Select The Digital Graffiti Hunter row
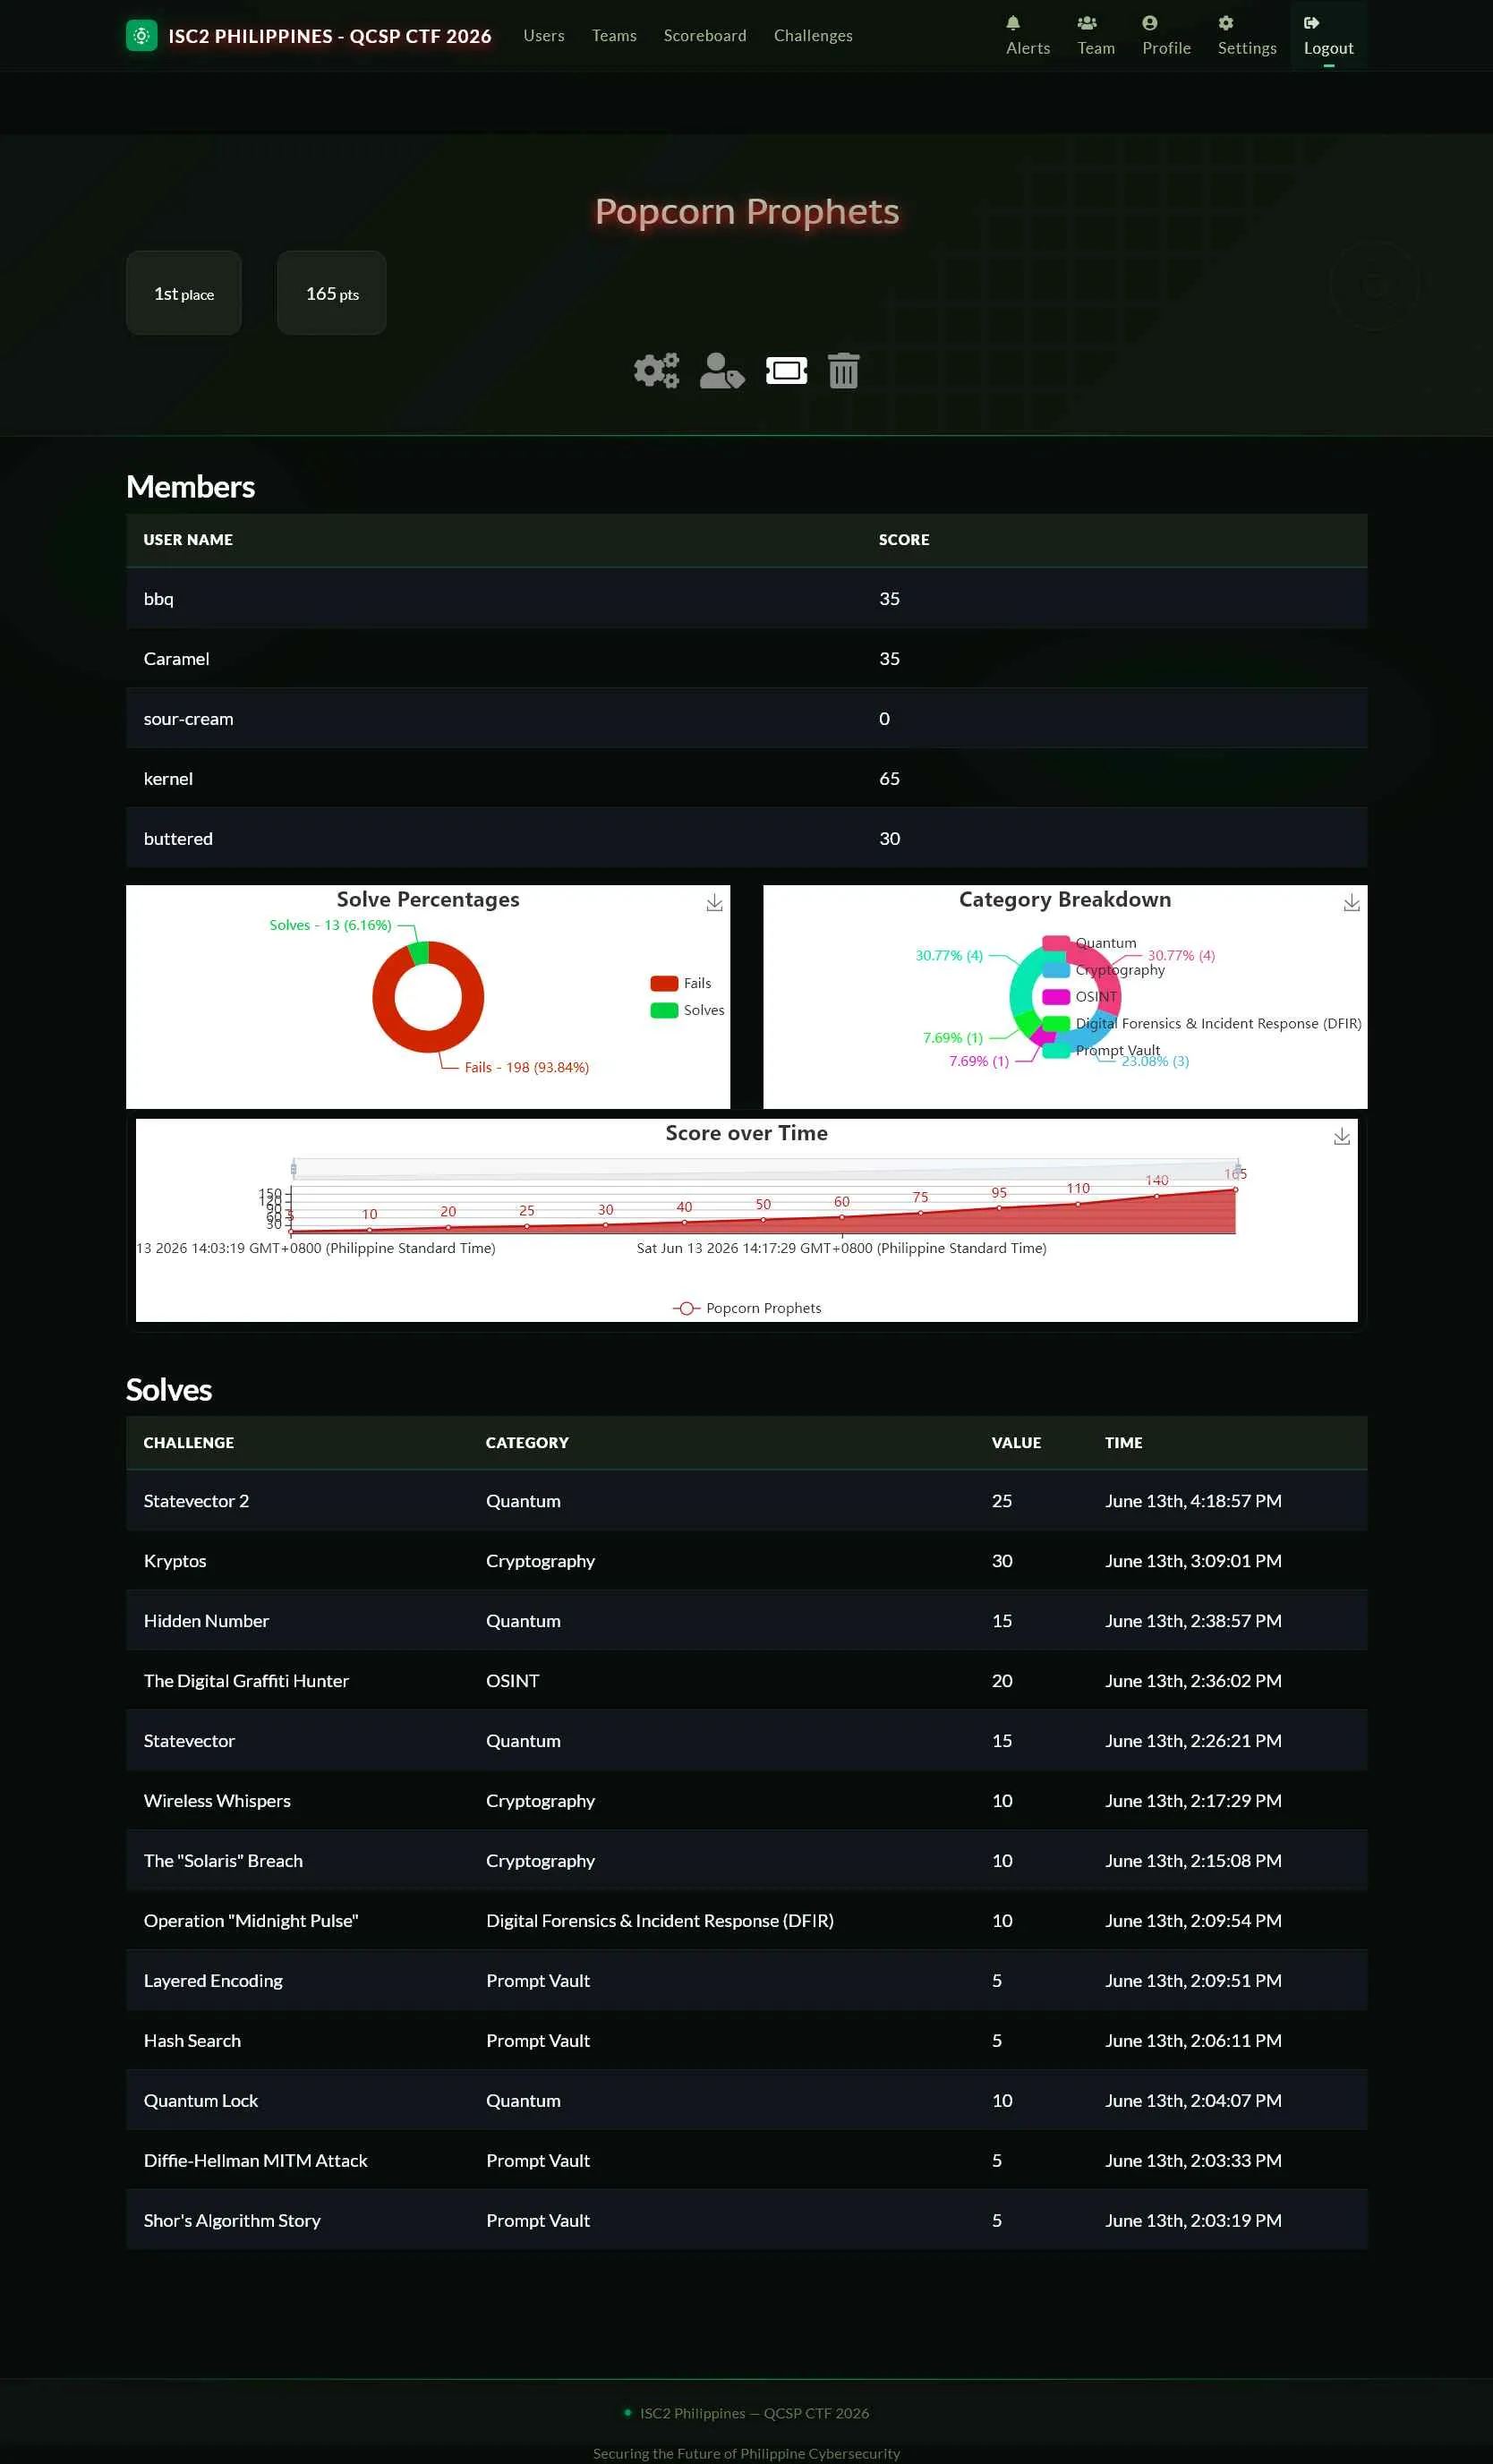The width and height of the screenshot is (1493, 2464). tap(746, 1681)
